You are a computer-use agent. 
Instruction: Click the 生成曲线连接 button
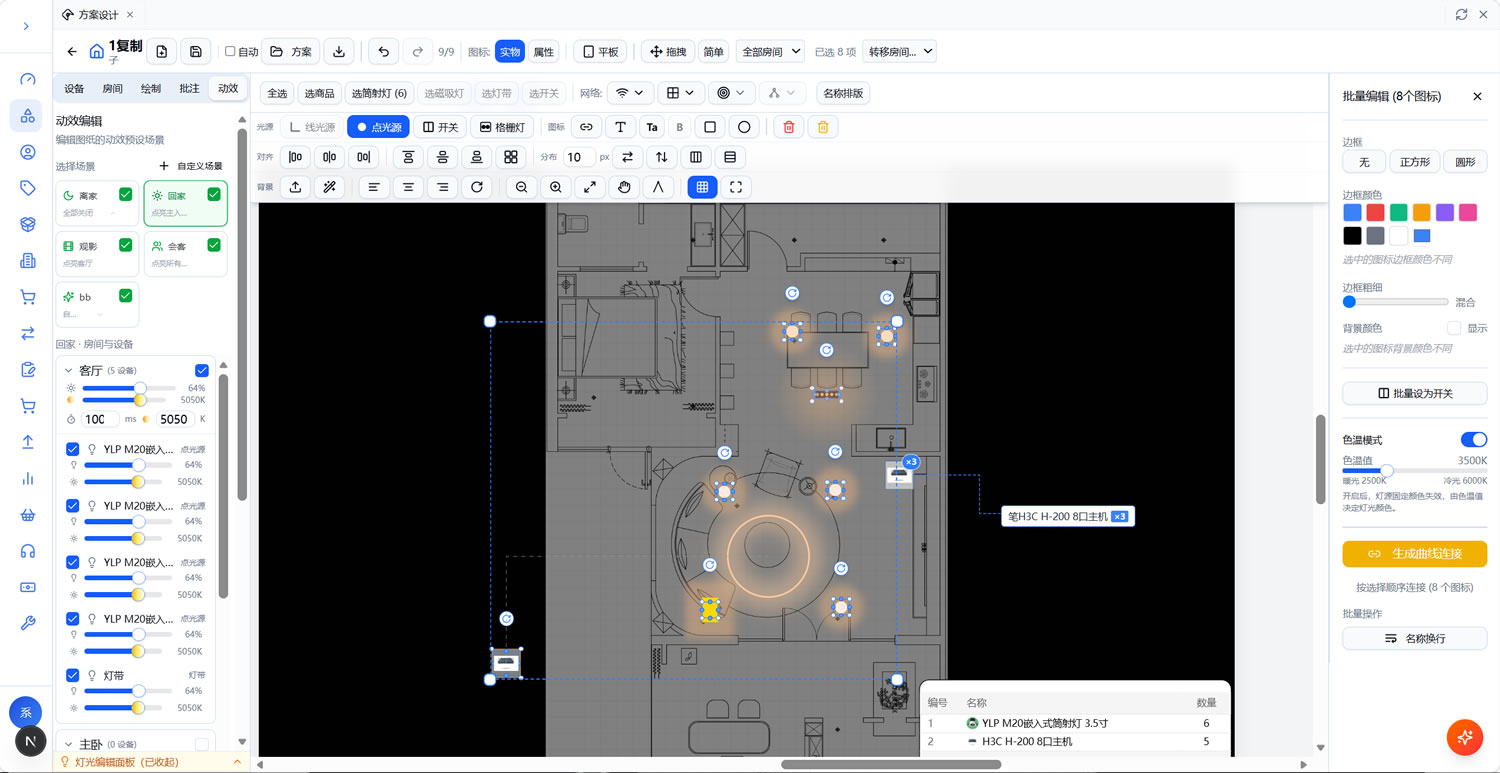tap(1414, 554)
